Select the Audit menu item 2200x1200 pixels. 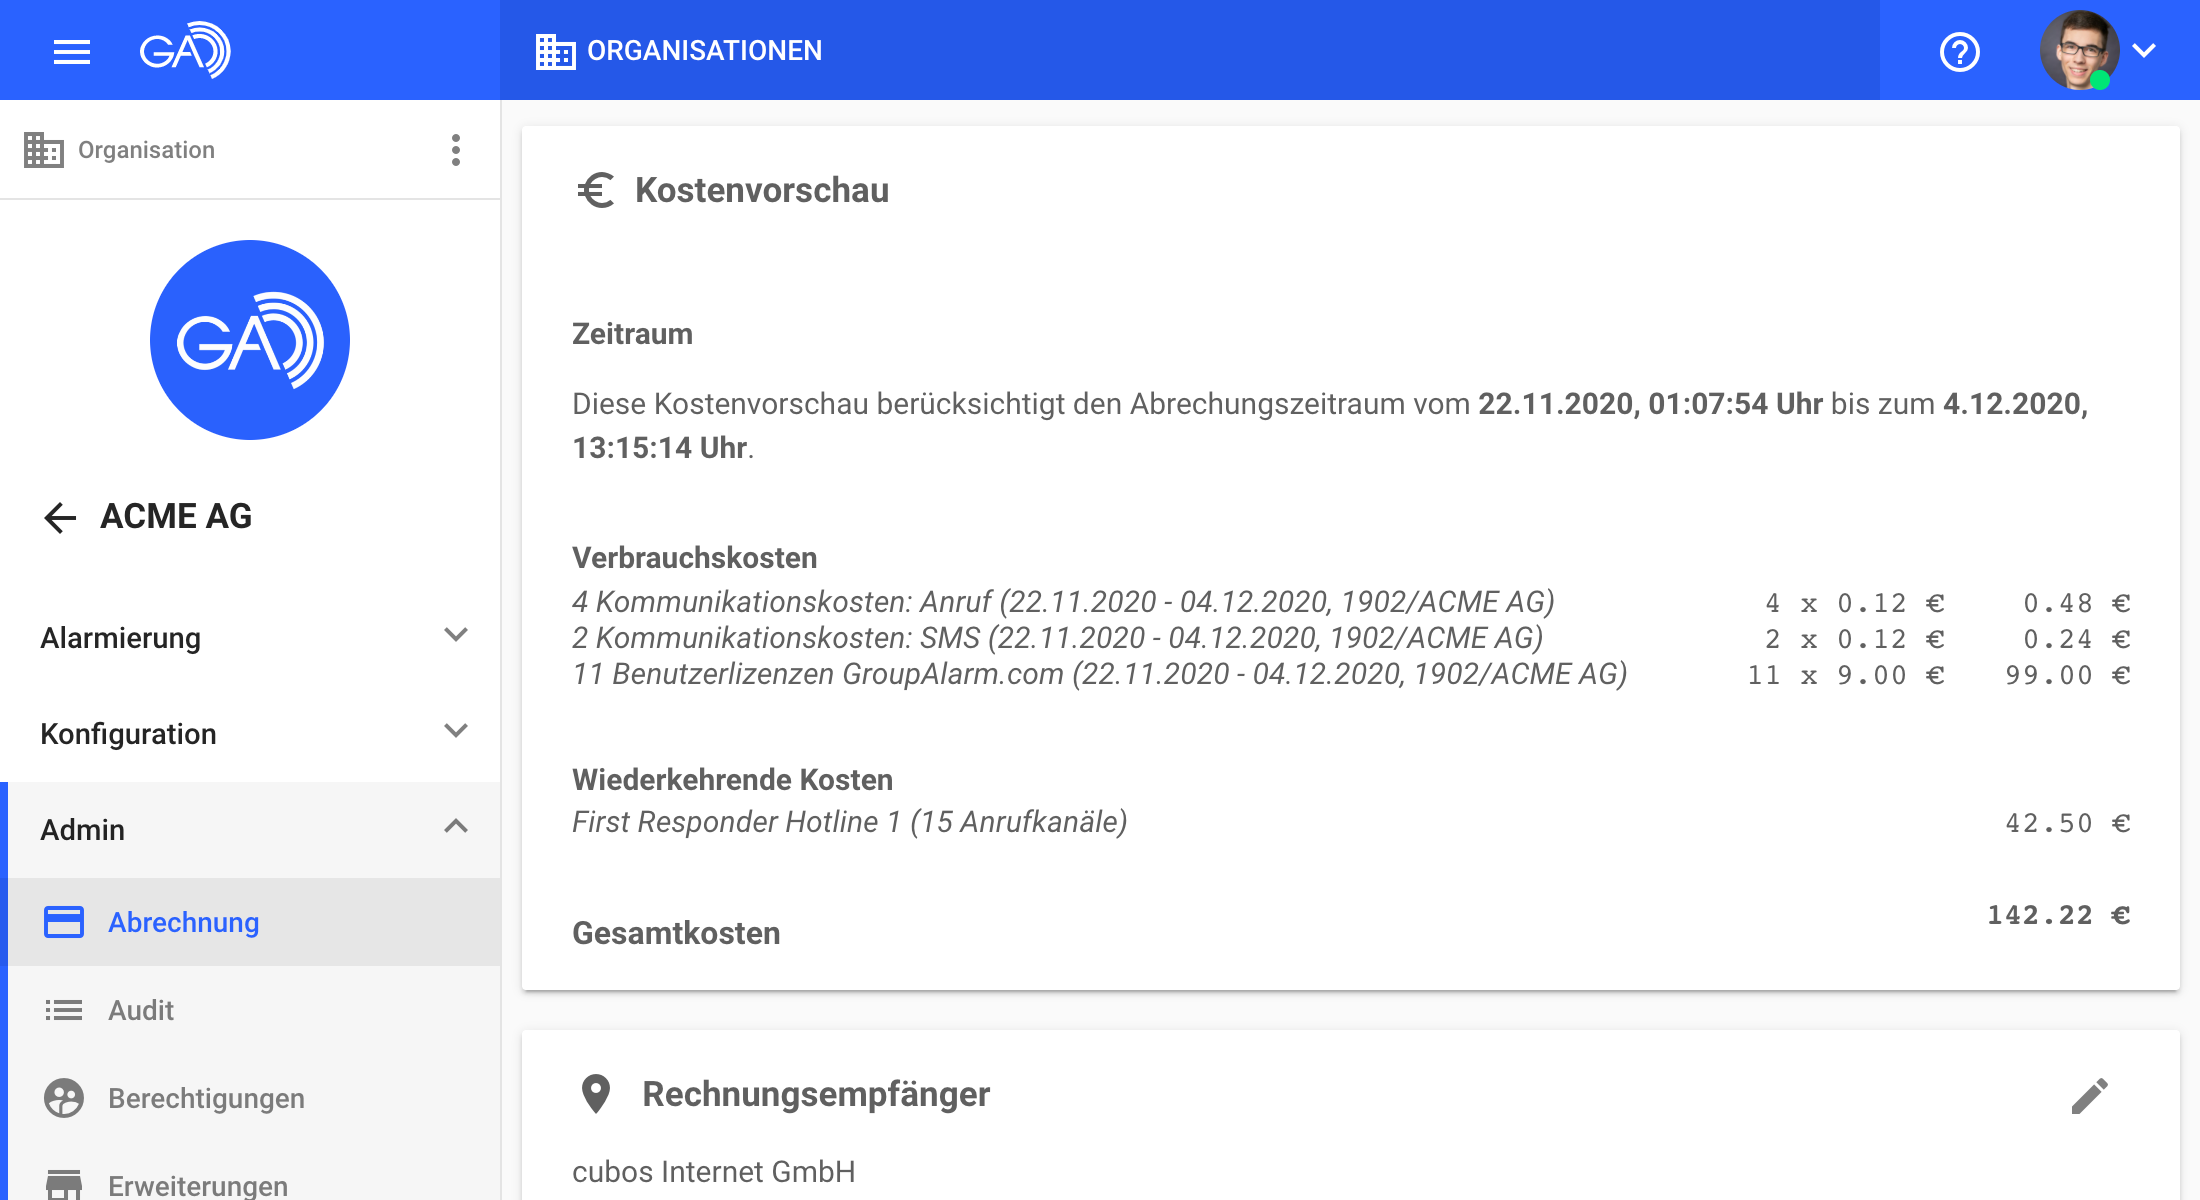(x=141, y=1010)
